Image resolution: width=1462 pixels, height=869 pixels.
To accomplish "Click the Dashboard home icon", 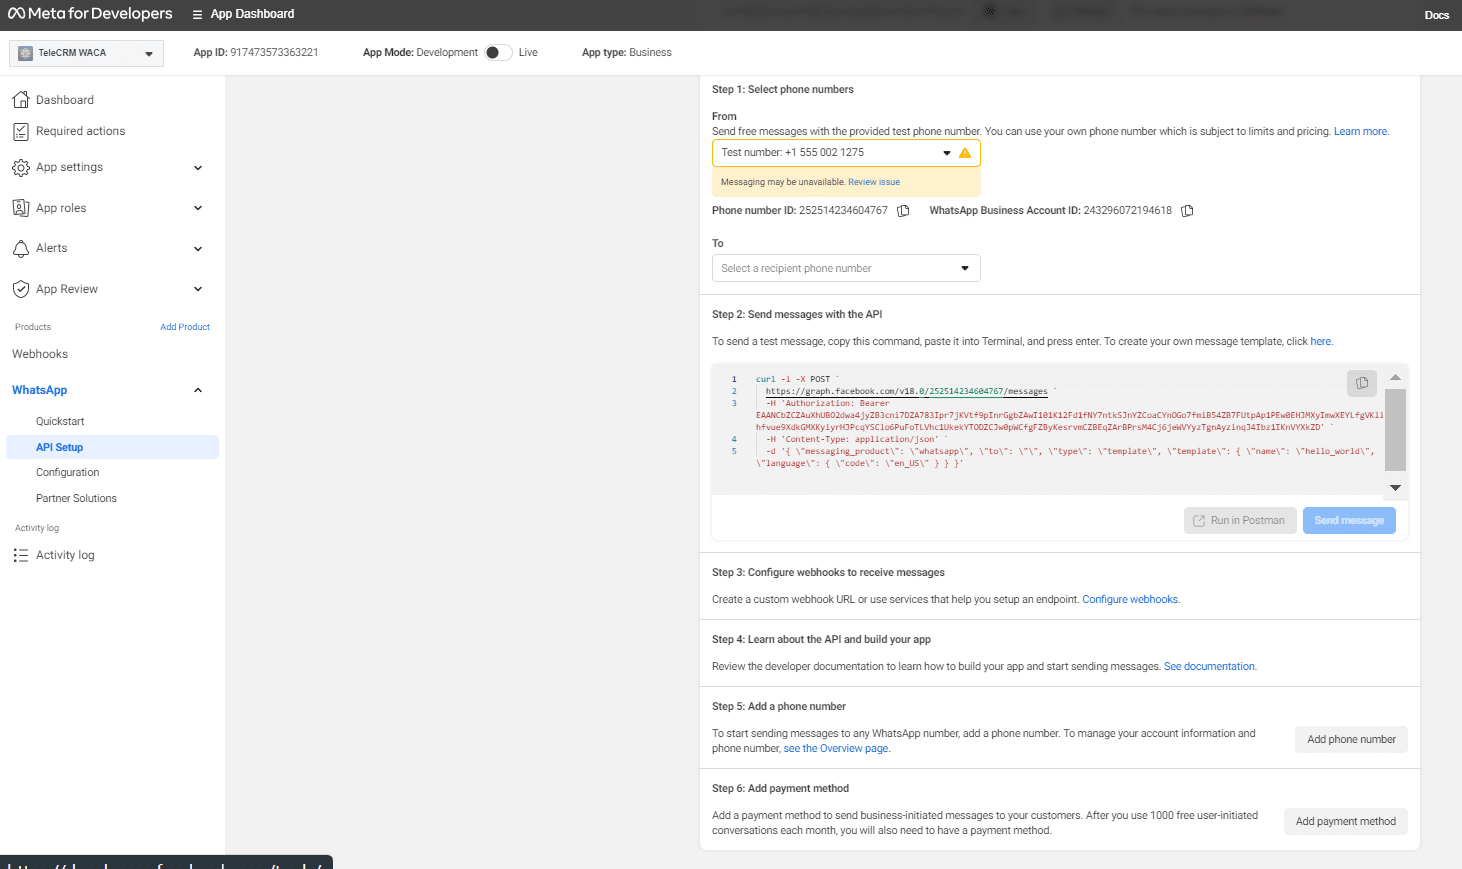I will click(x=21, y=100).
